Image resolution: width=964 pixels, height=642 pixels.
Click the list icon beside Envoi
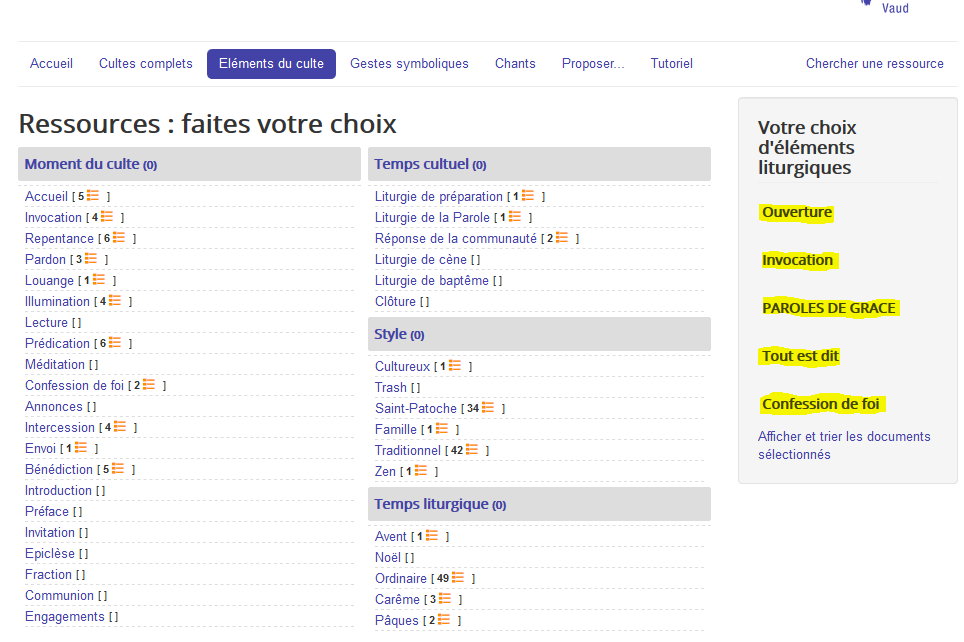click(x=81, y=448)
